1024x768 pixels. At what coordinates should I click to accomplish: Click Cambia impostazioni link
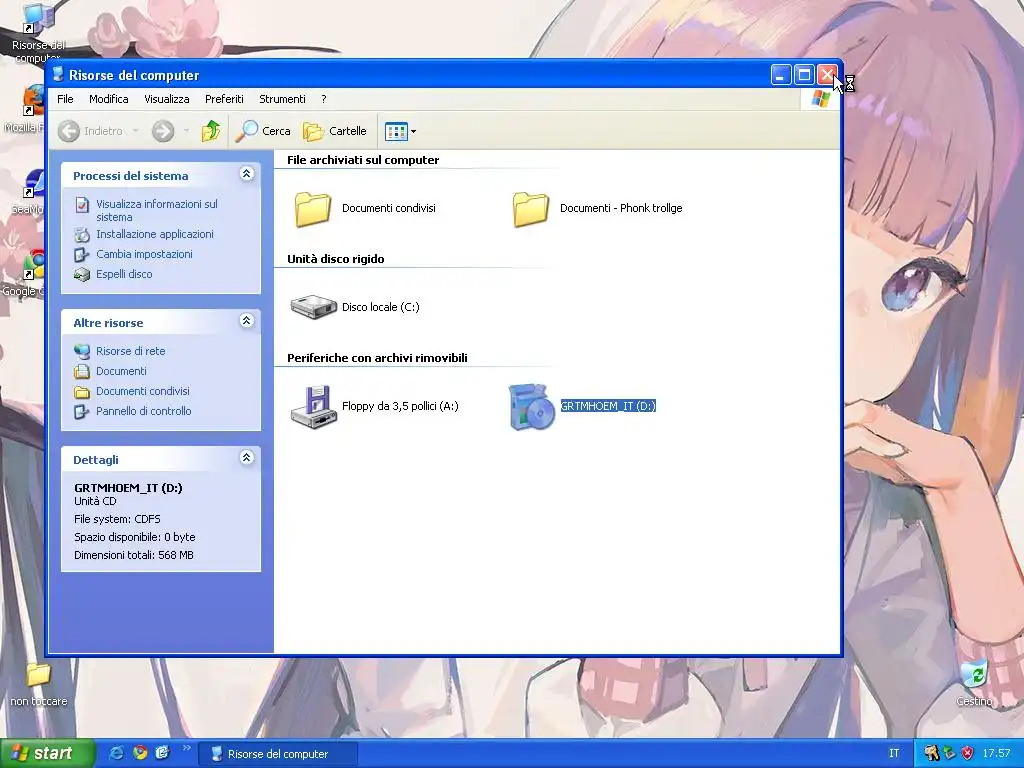pos(144,254)
